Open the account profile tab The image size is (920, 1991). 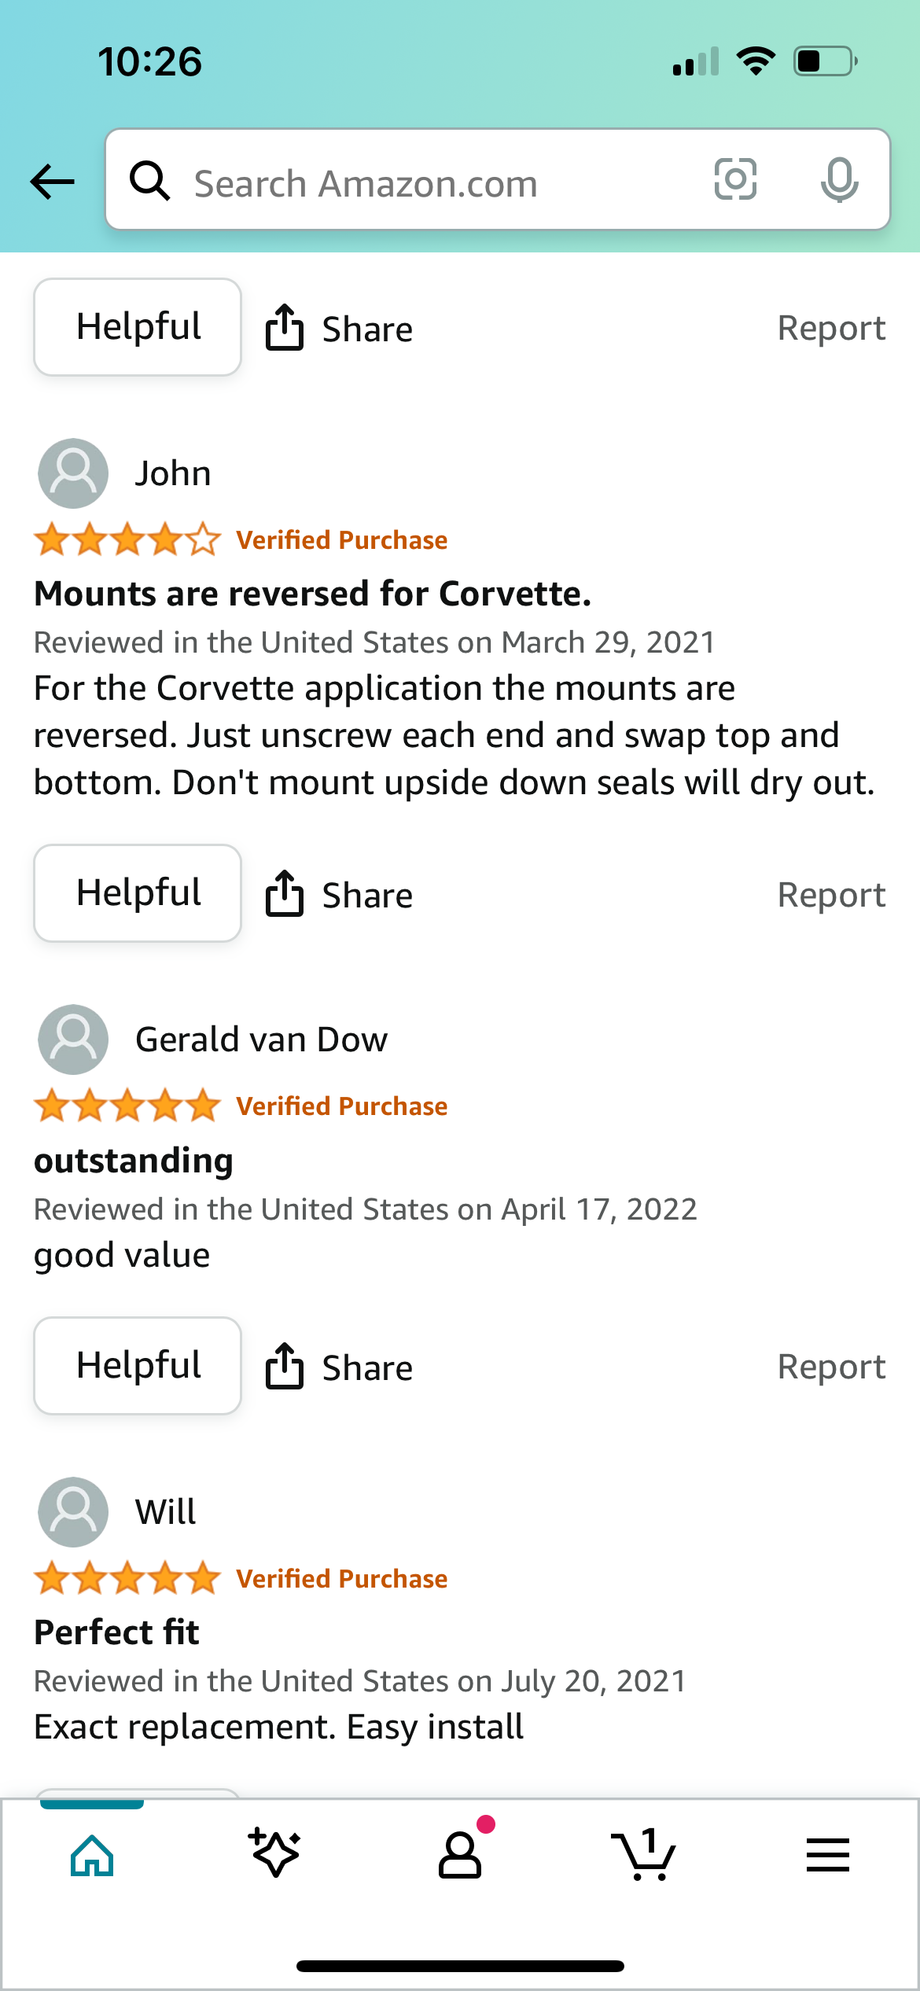[x=460, y=1855]
